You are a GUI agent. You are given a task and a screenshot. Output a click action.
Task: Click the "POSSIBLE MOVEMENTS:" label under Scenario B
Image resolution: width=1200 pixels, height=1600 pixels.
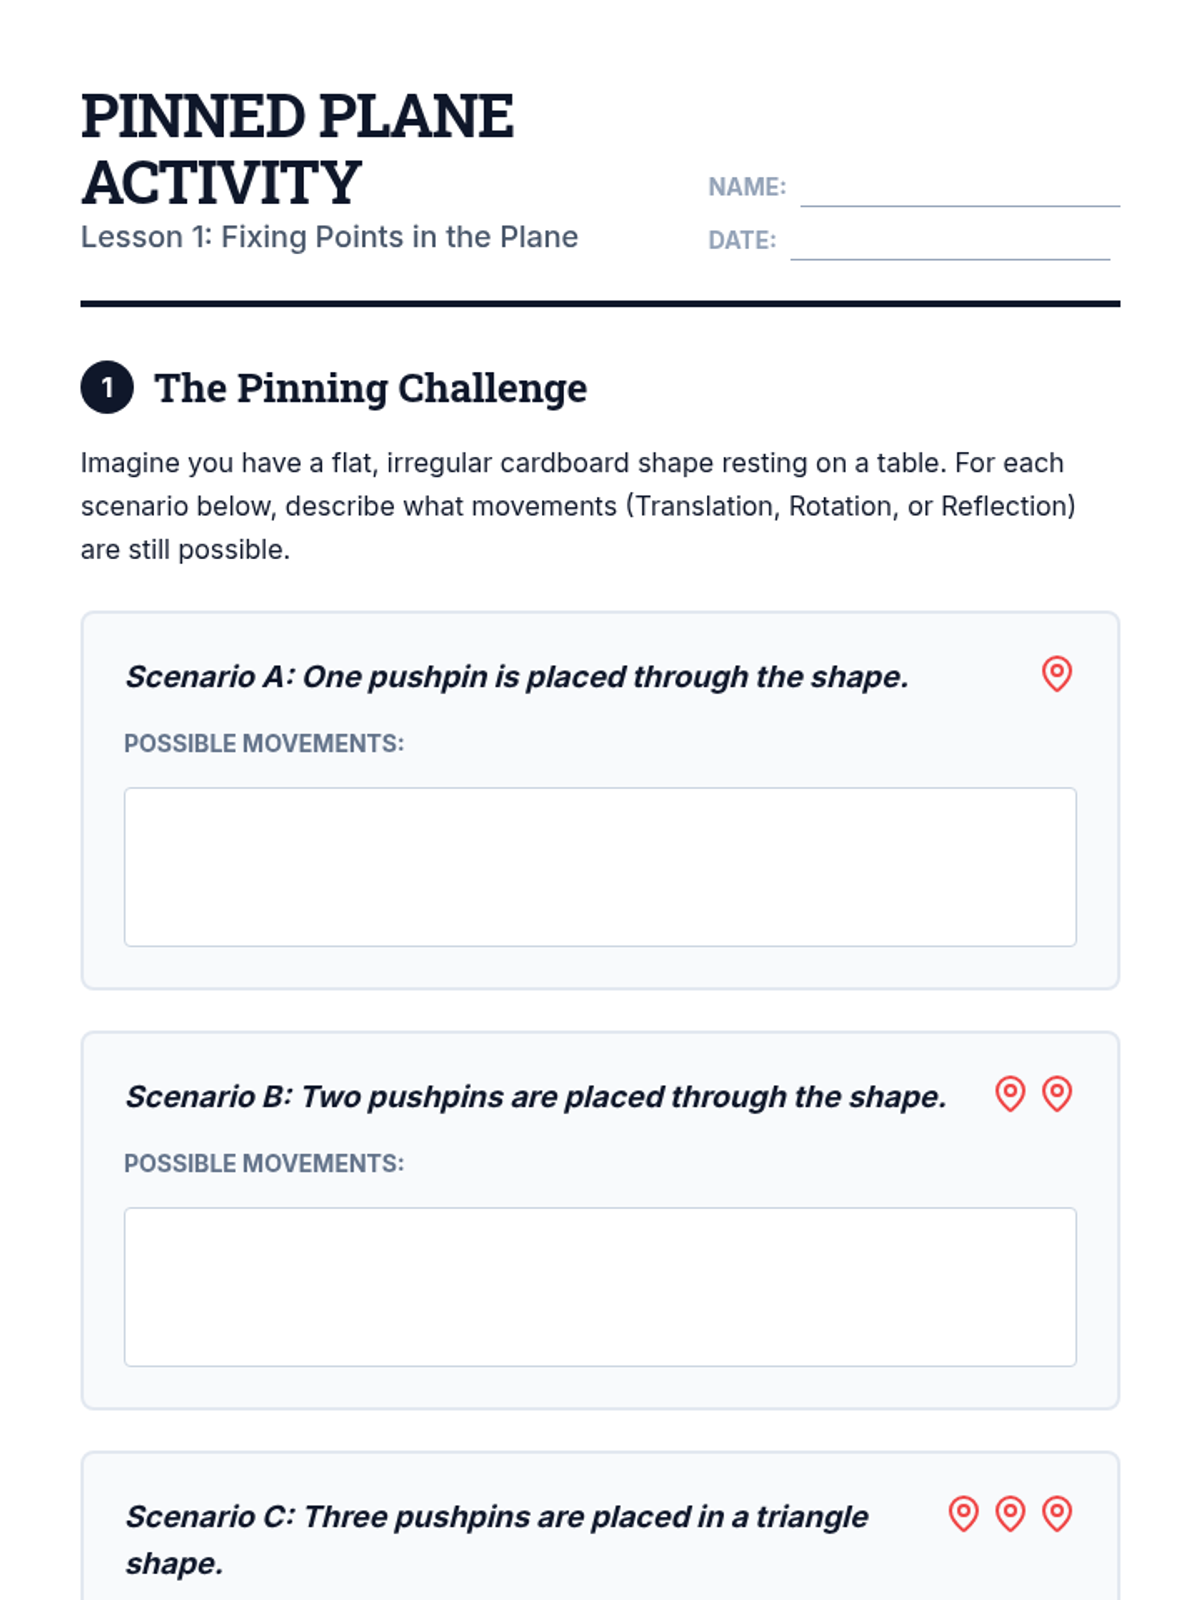264,1164
